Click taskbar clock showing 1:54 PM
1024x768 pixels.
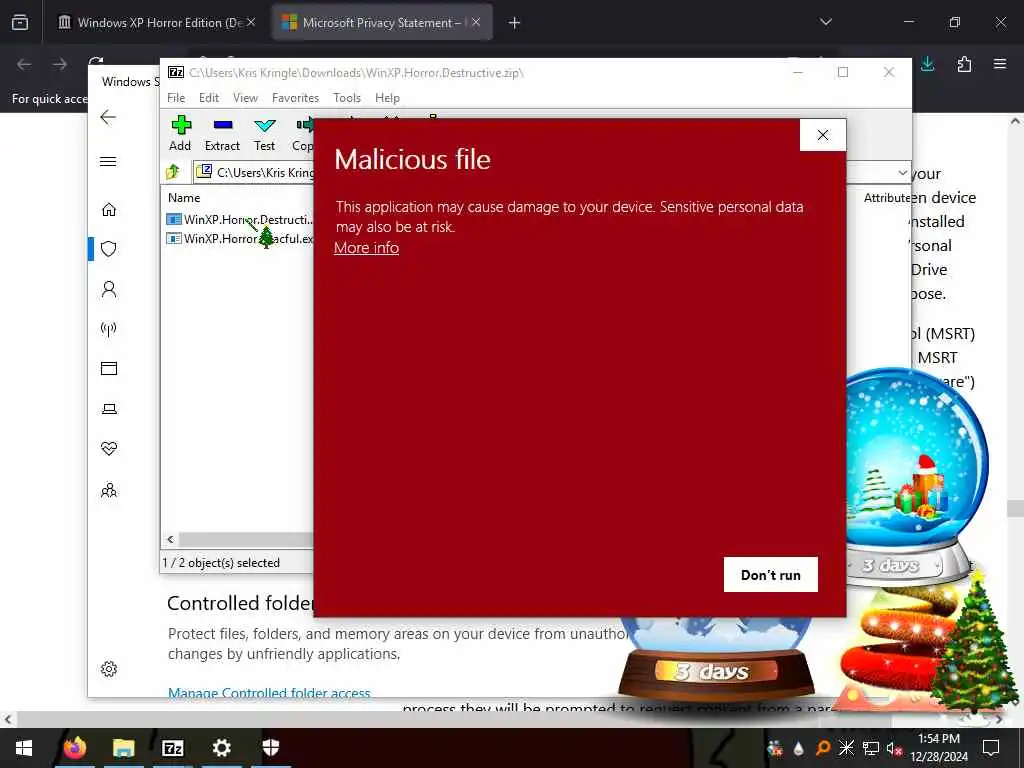click(x=938, y=747)
